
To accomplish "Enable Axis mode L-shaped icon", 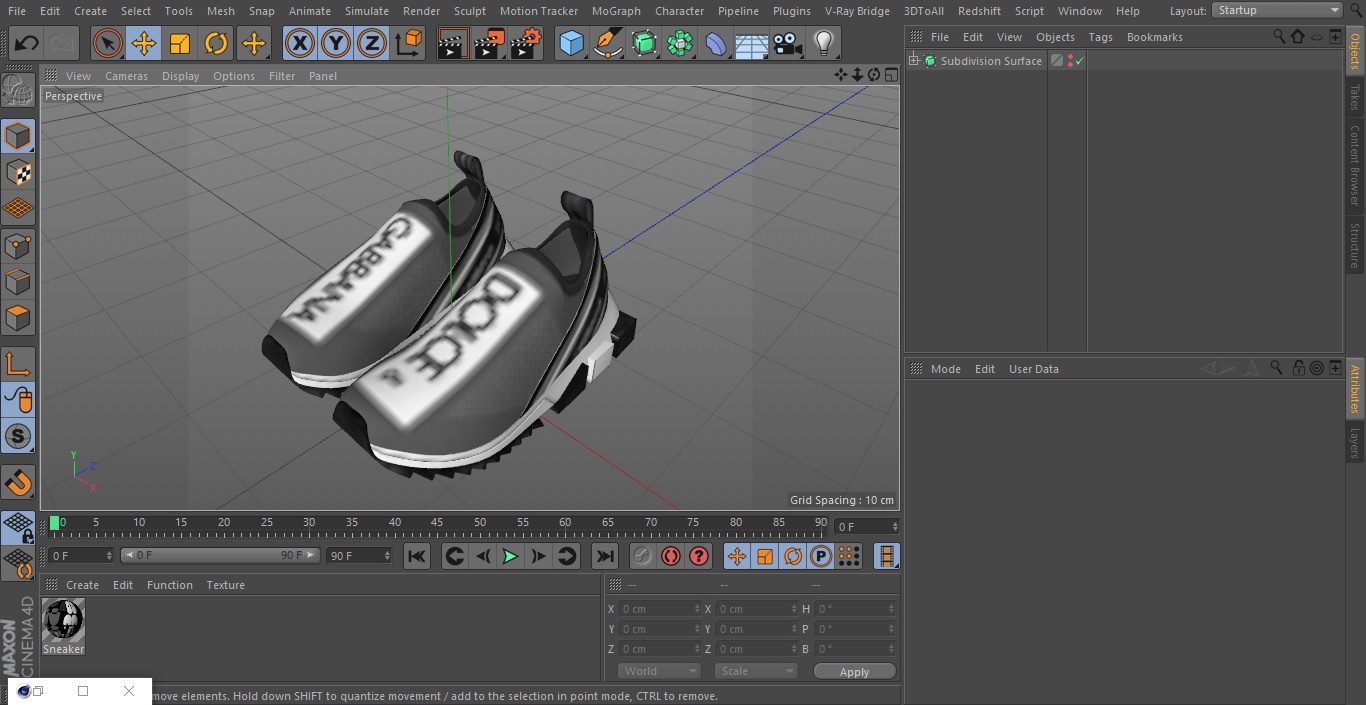I will tap(18, 365).
